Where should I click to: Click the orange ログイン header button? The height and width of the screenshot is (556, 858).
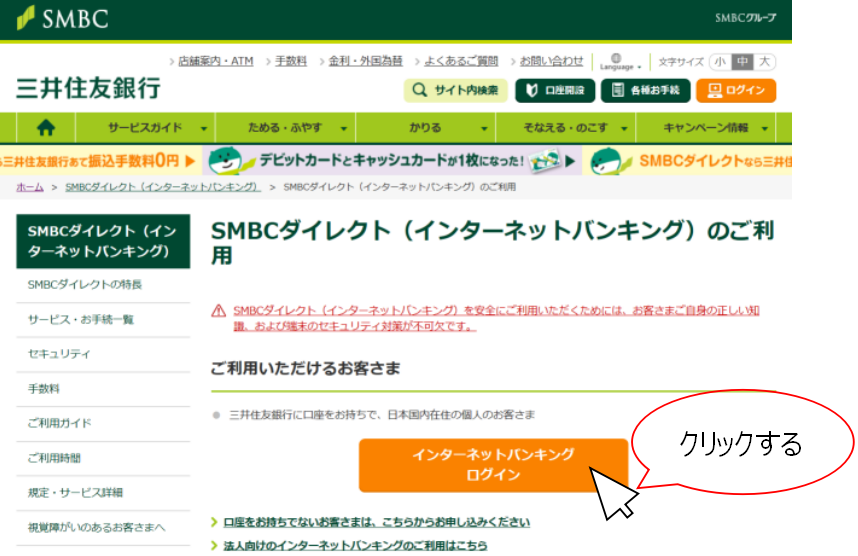(736, 90)
